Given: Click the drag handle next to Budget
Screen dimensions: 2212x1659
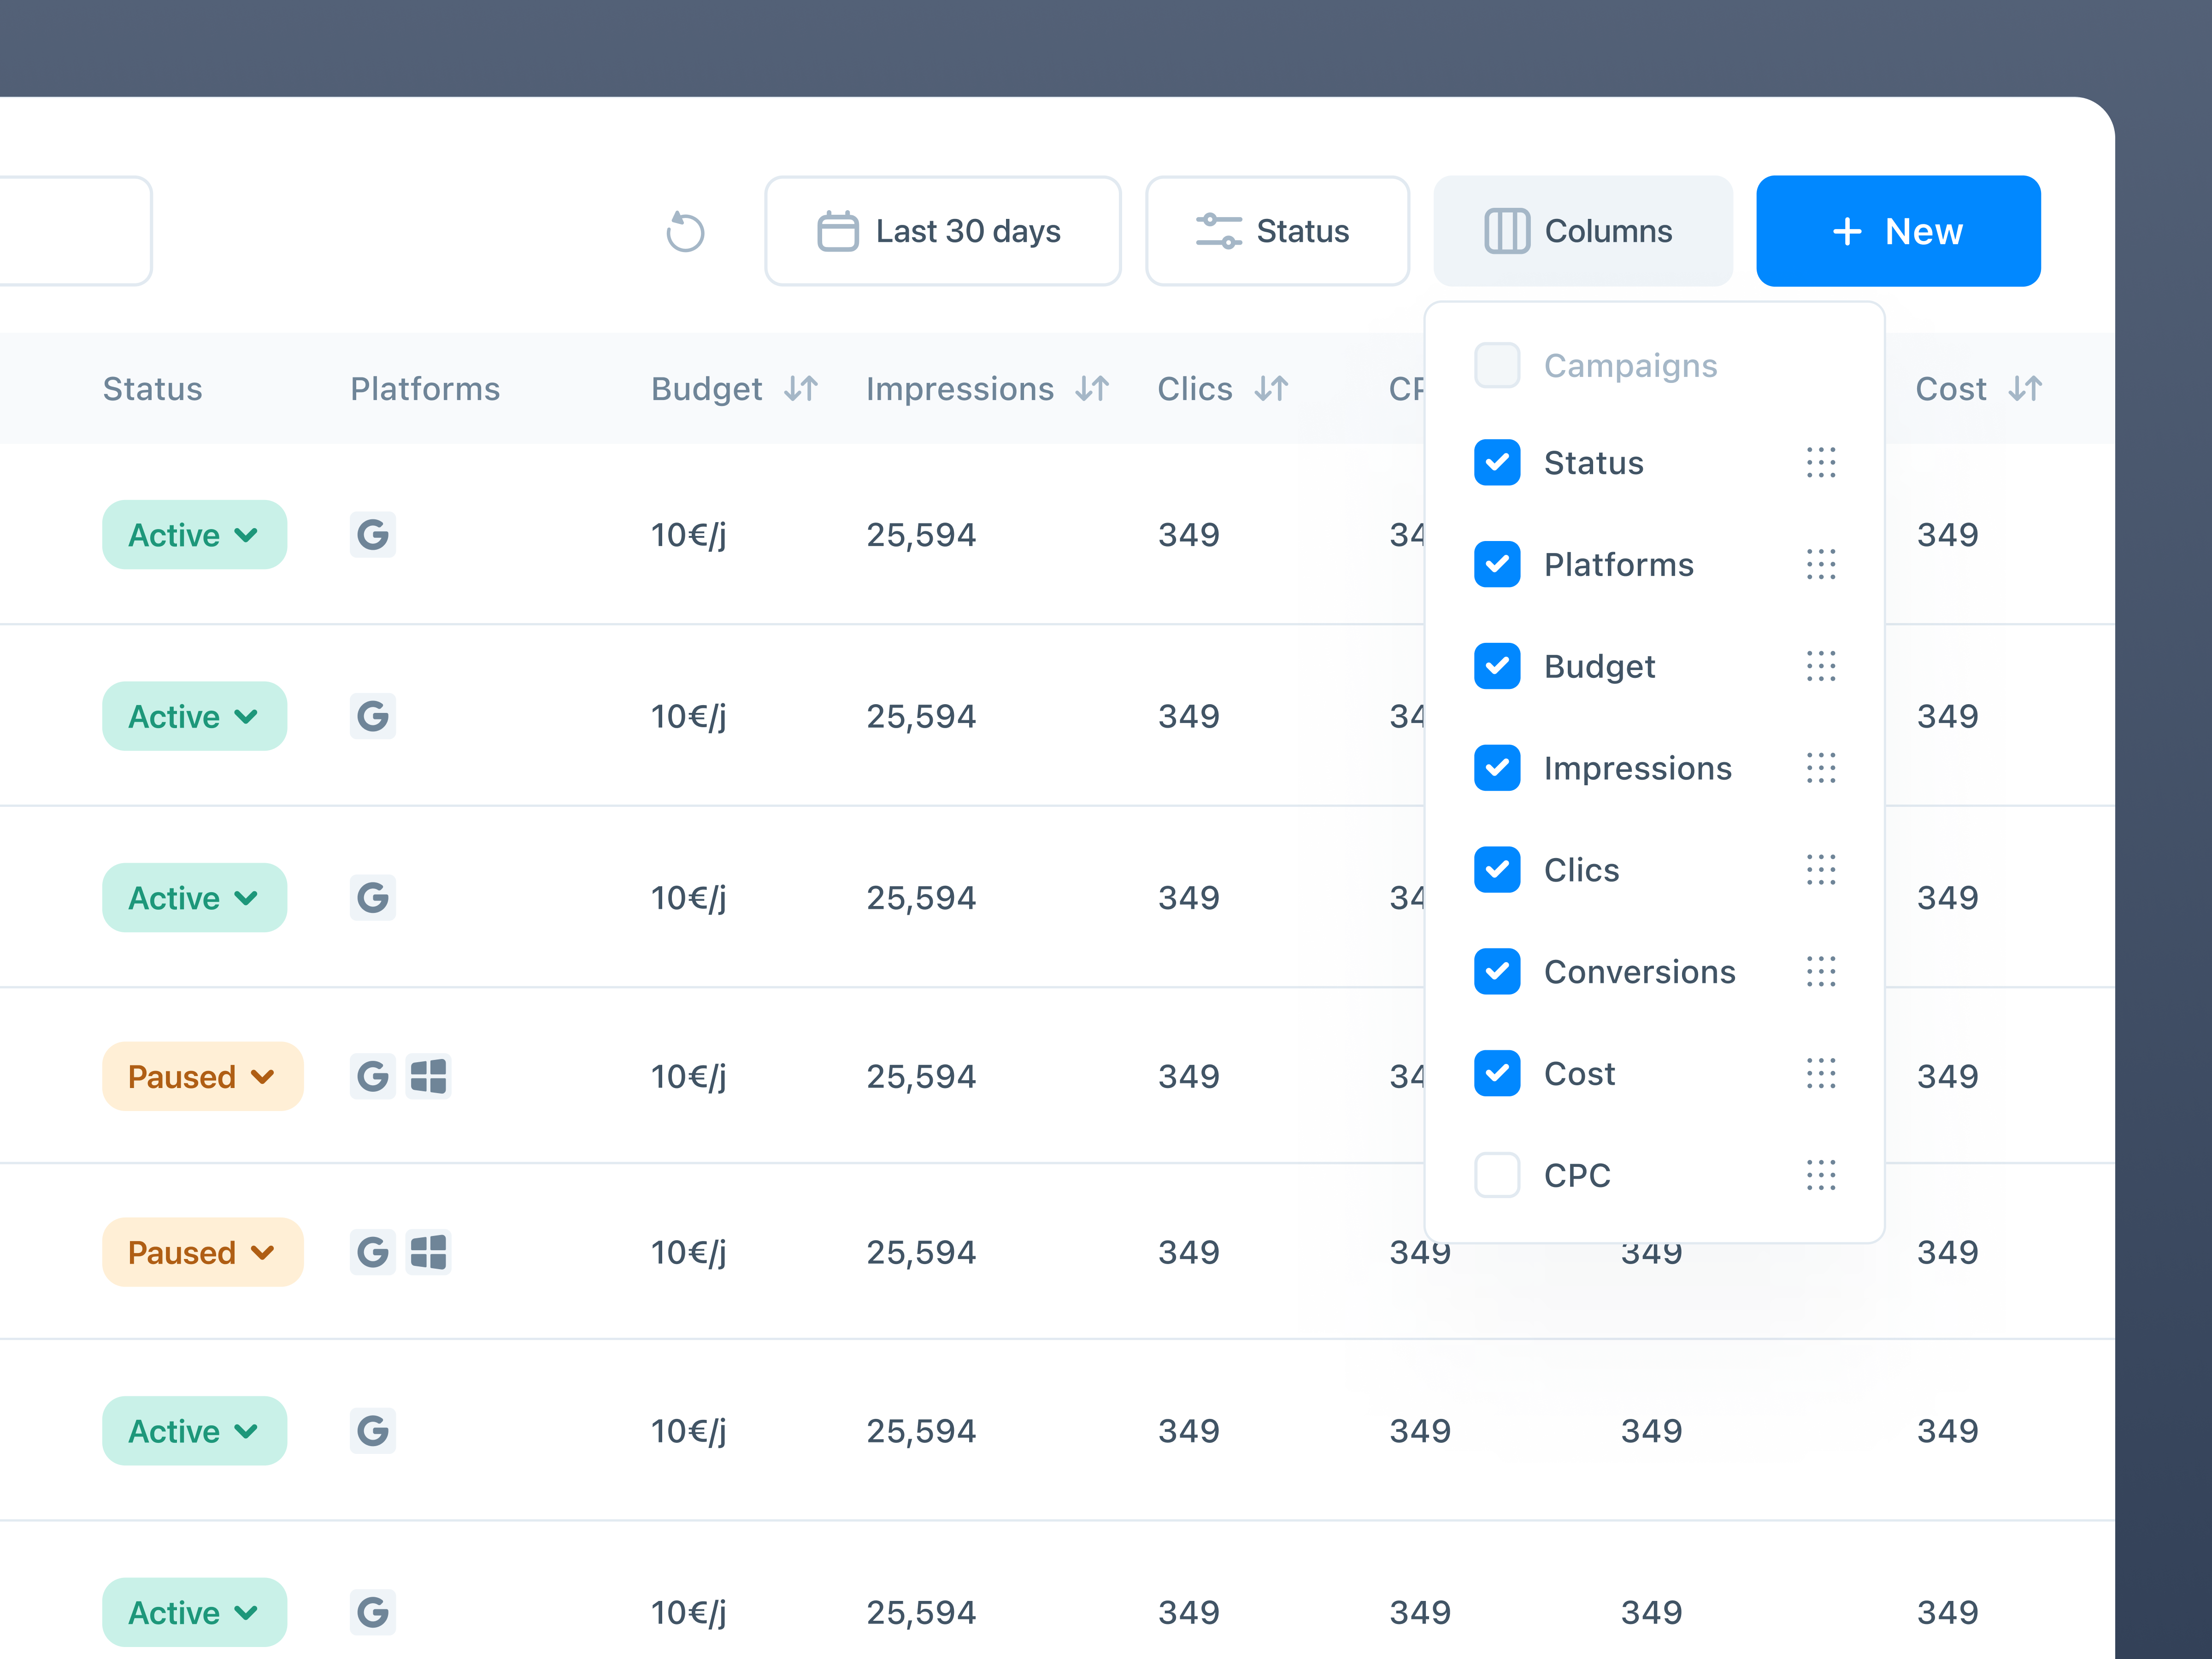Looking at the screenshot, I should 1822,666.
